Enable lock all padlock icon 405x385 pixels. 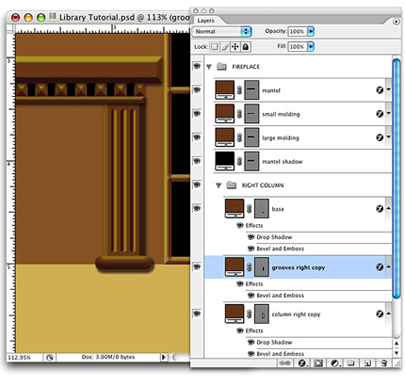click(x=246, y=47)
